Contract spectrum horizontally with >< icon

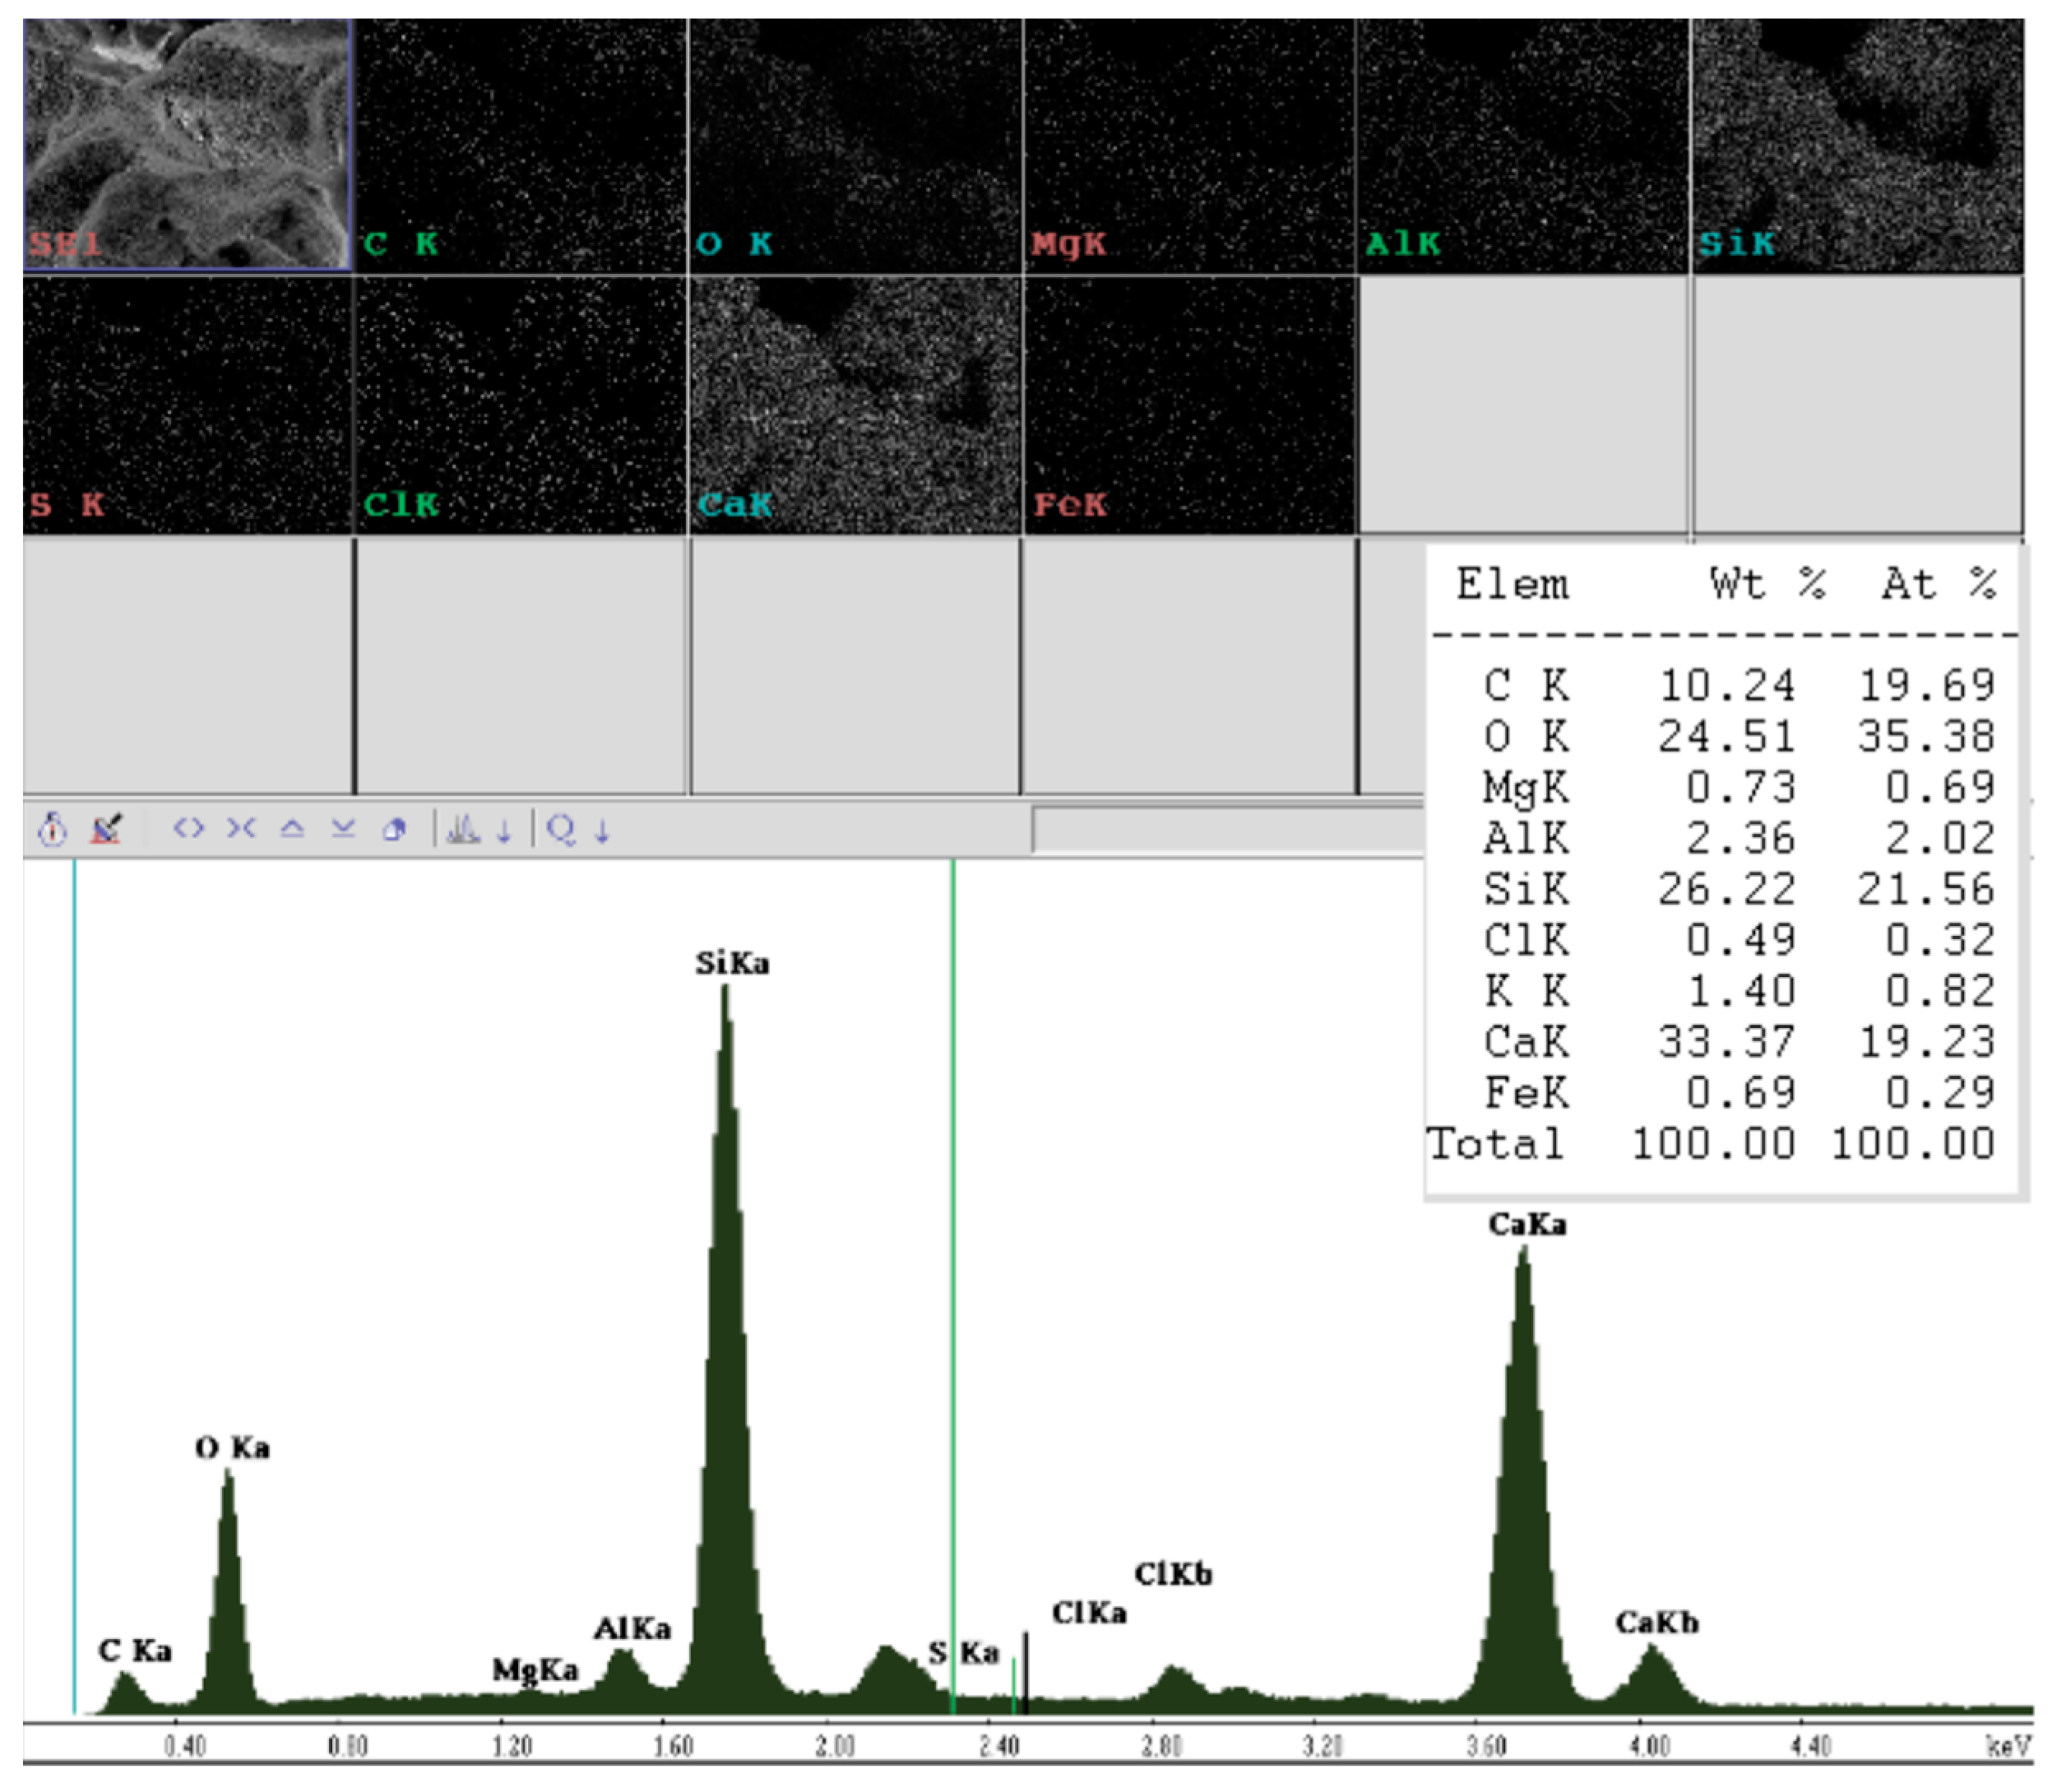click(x=241, y=828)
